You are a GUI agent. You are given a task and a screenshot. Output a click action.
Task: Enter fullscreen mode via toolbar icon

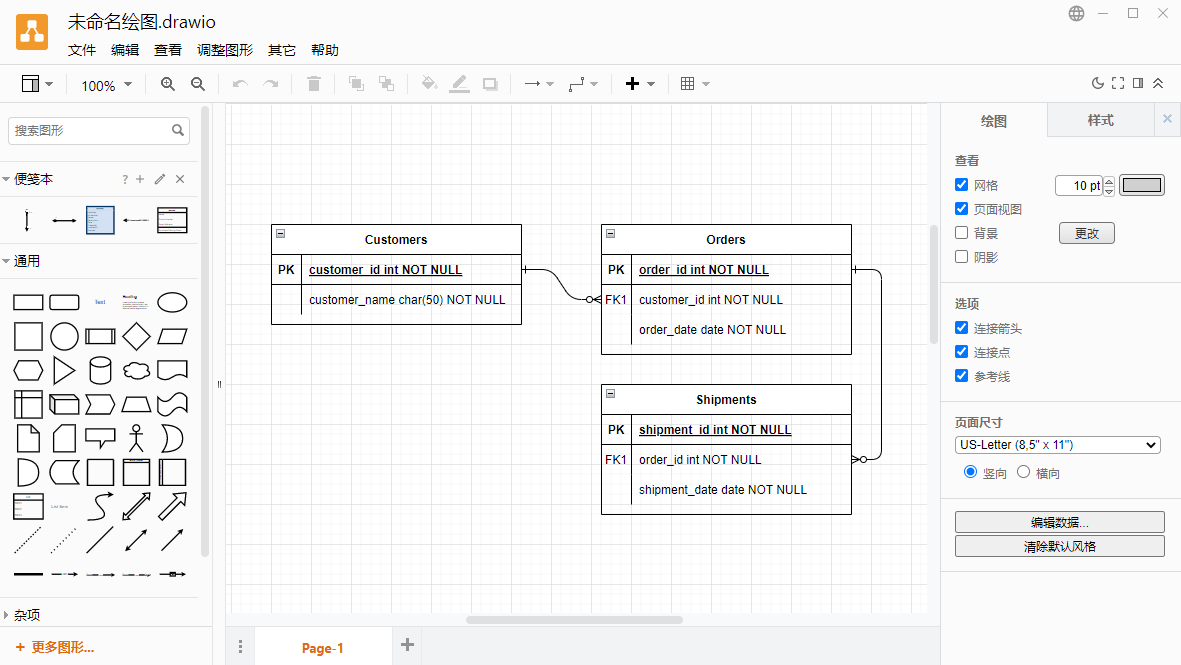pyautogui.click(x=1118, y=84)
